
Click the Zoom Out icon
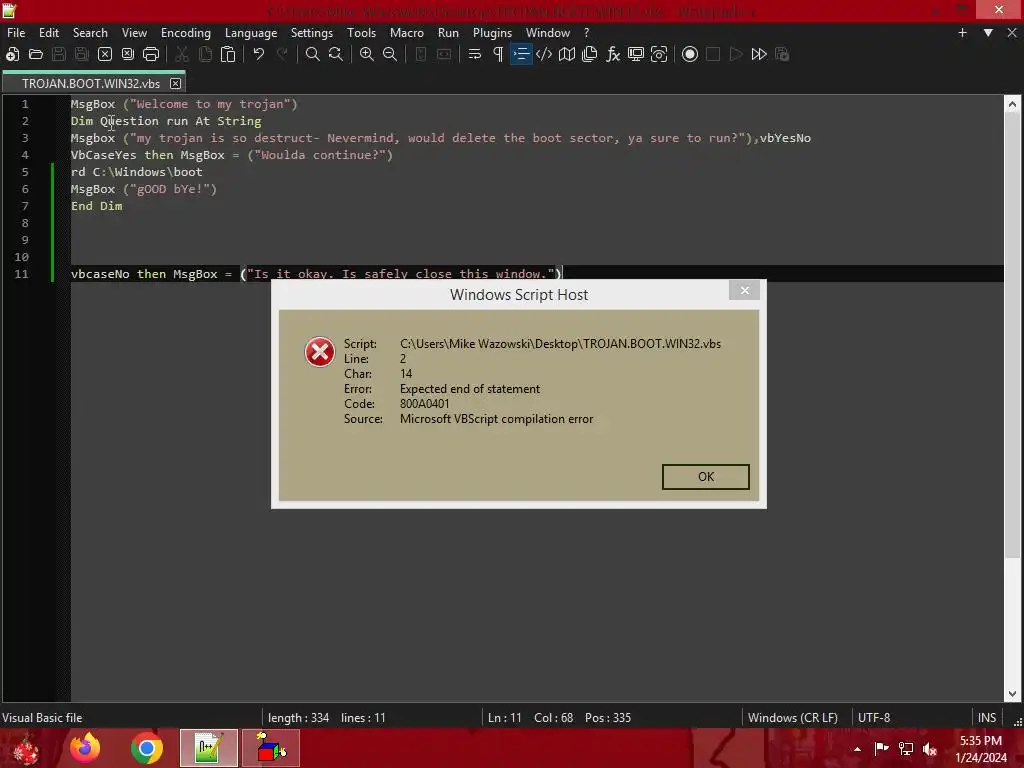(x=390, y=54)
